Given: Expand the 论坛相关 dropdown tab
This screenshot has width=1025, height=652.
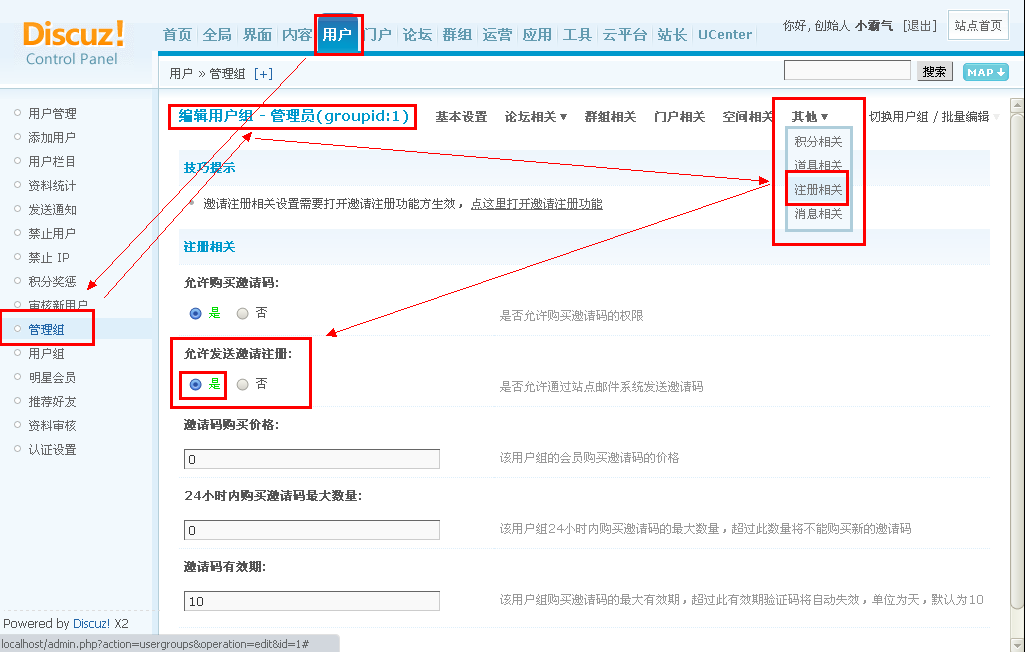Looking at the screenshot, I should tap(535, 116).
